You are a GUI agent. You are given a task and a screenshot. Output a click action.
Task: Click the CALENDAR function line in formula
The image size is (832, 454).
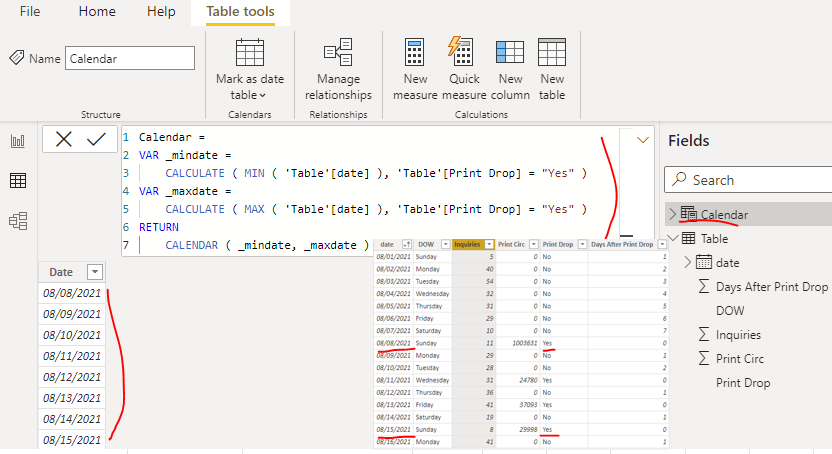click(x=267, y=245)
